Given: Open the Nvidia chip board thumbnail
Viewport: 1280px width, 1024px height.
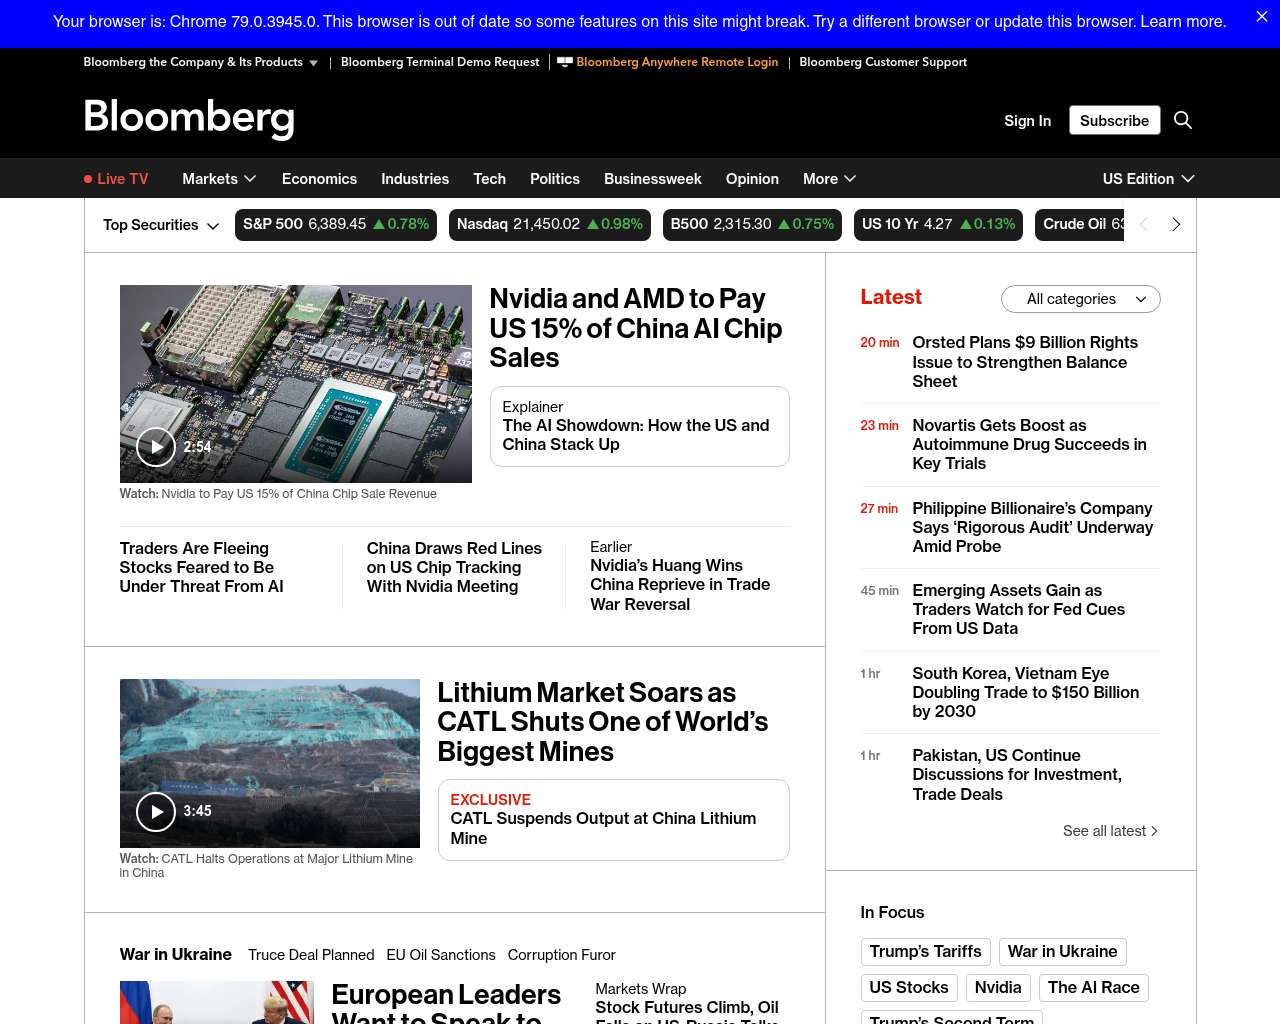Looking at the screenshot, I should click(x=296, y=384).
